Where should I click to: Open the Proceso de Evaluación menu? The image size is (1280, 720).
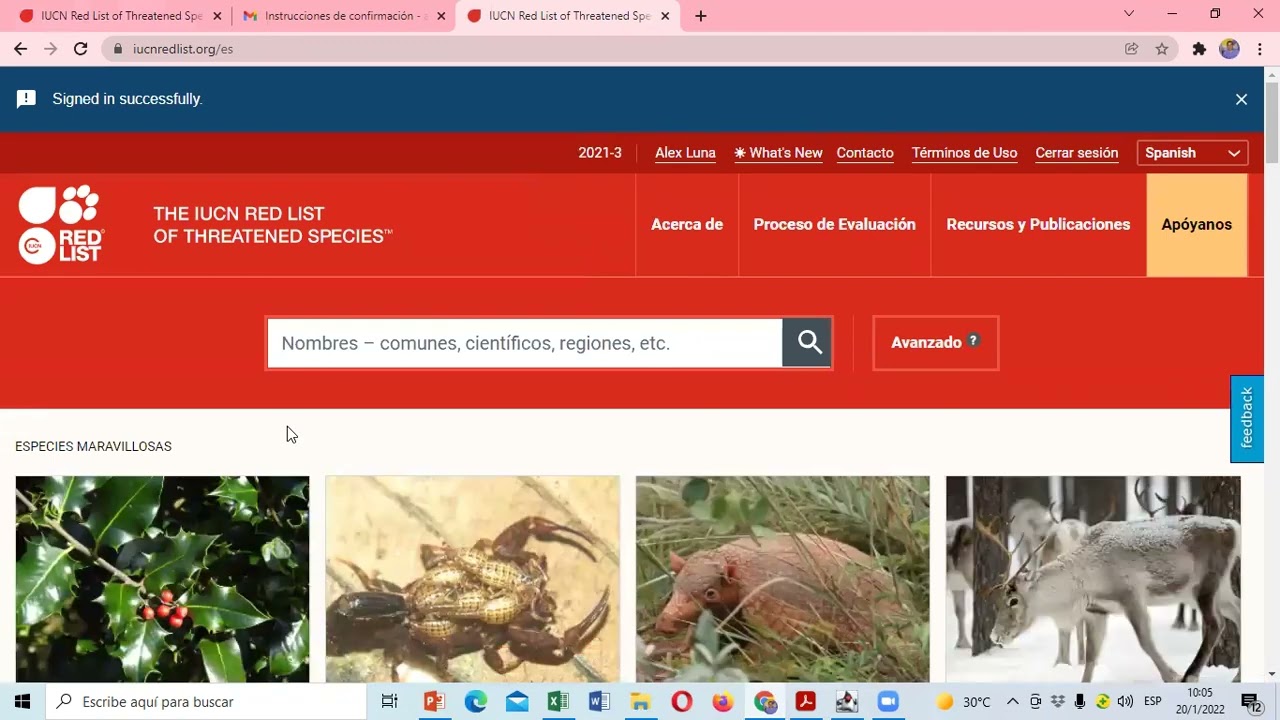pos(834,225)
